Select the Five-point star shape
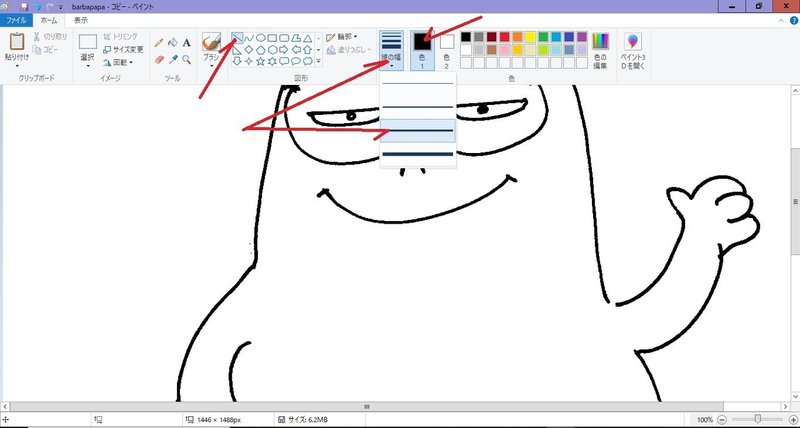 261,61
